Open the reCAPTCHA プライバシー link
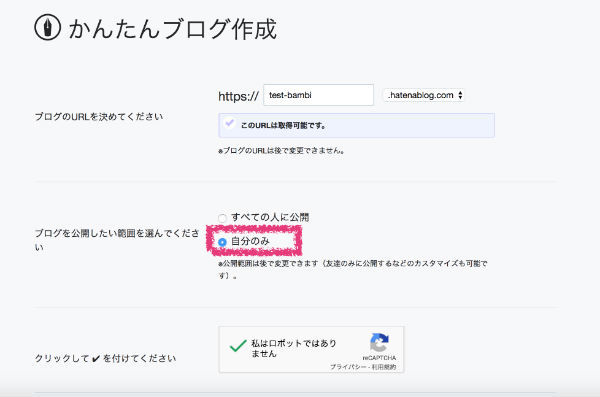Viewport: 600px width, 397px height. [347, 367]
